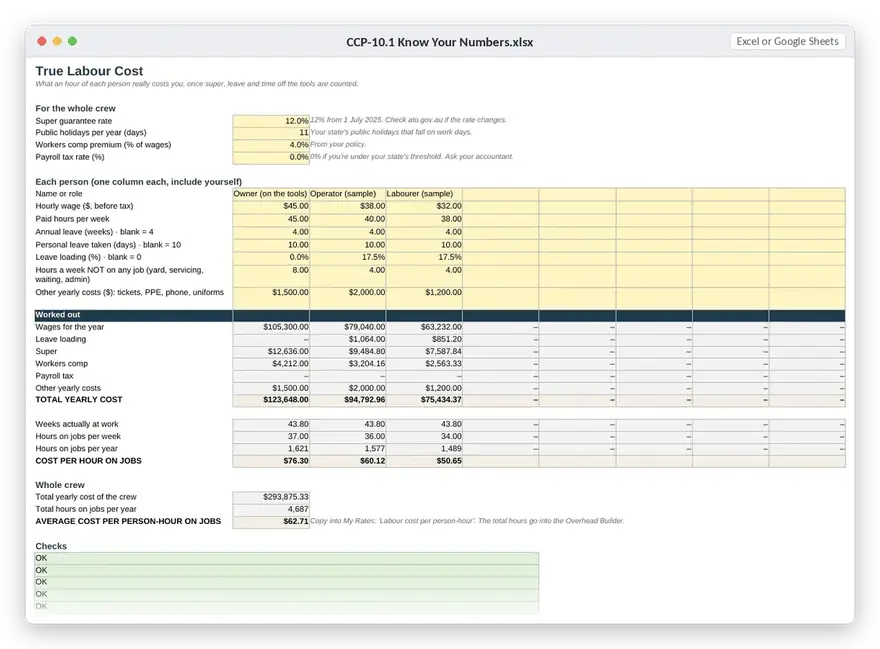Click the $7,587.84 super cell
This screenshot has height=649, width=880.
tap(424, 351)
